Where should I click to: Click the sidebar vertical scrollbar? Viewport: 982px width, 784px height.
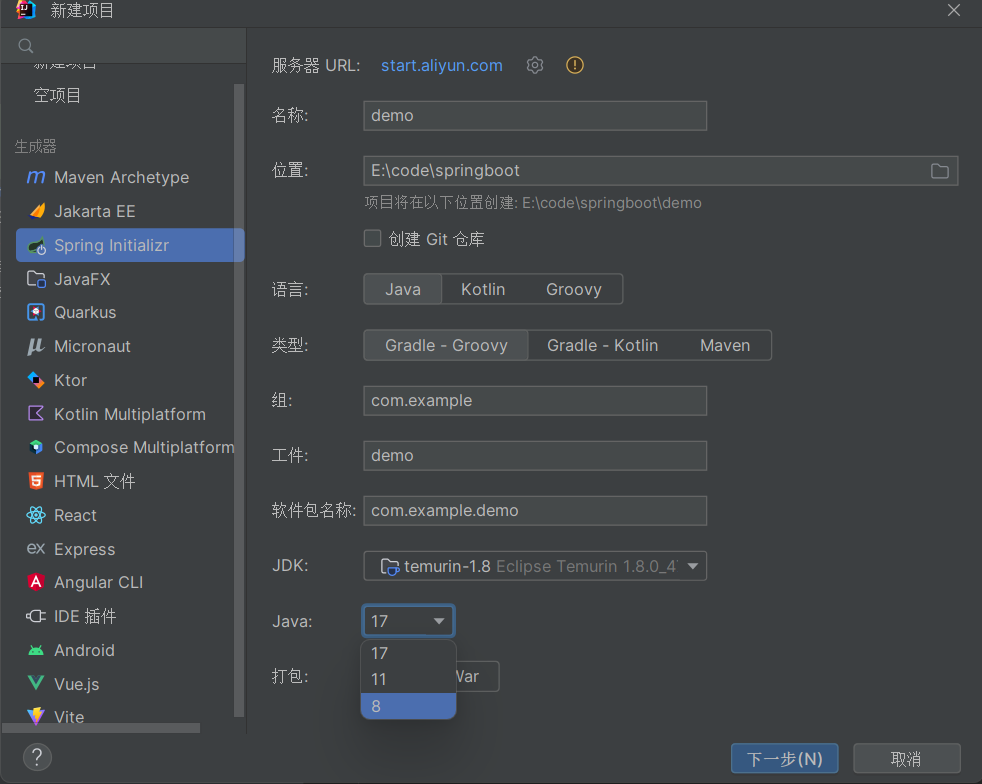239,401
